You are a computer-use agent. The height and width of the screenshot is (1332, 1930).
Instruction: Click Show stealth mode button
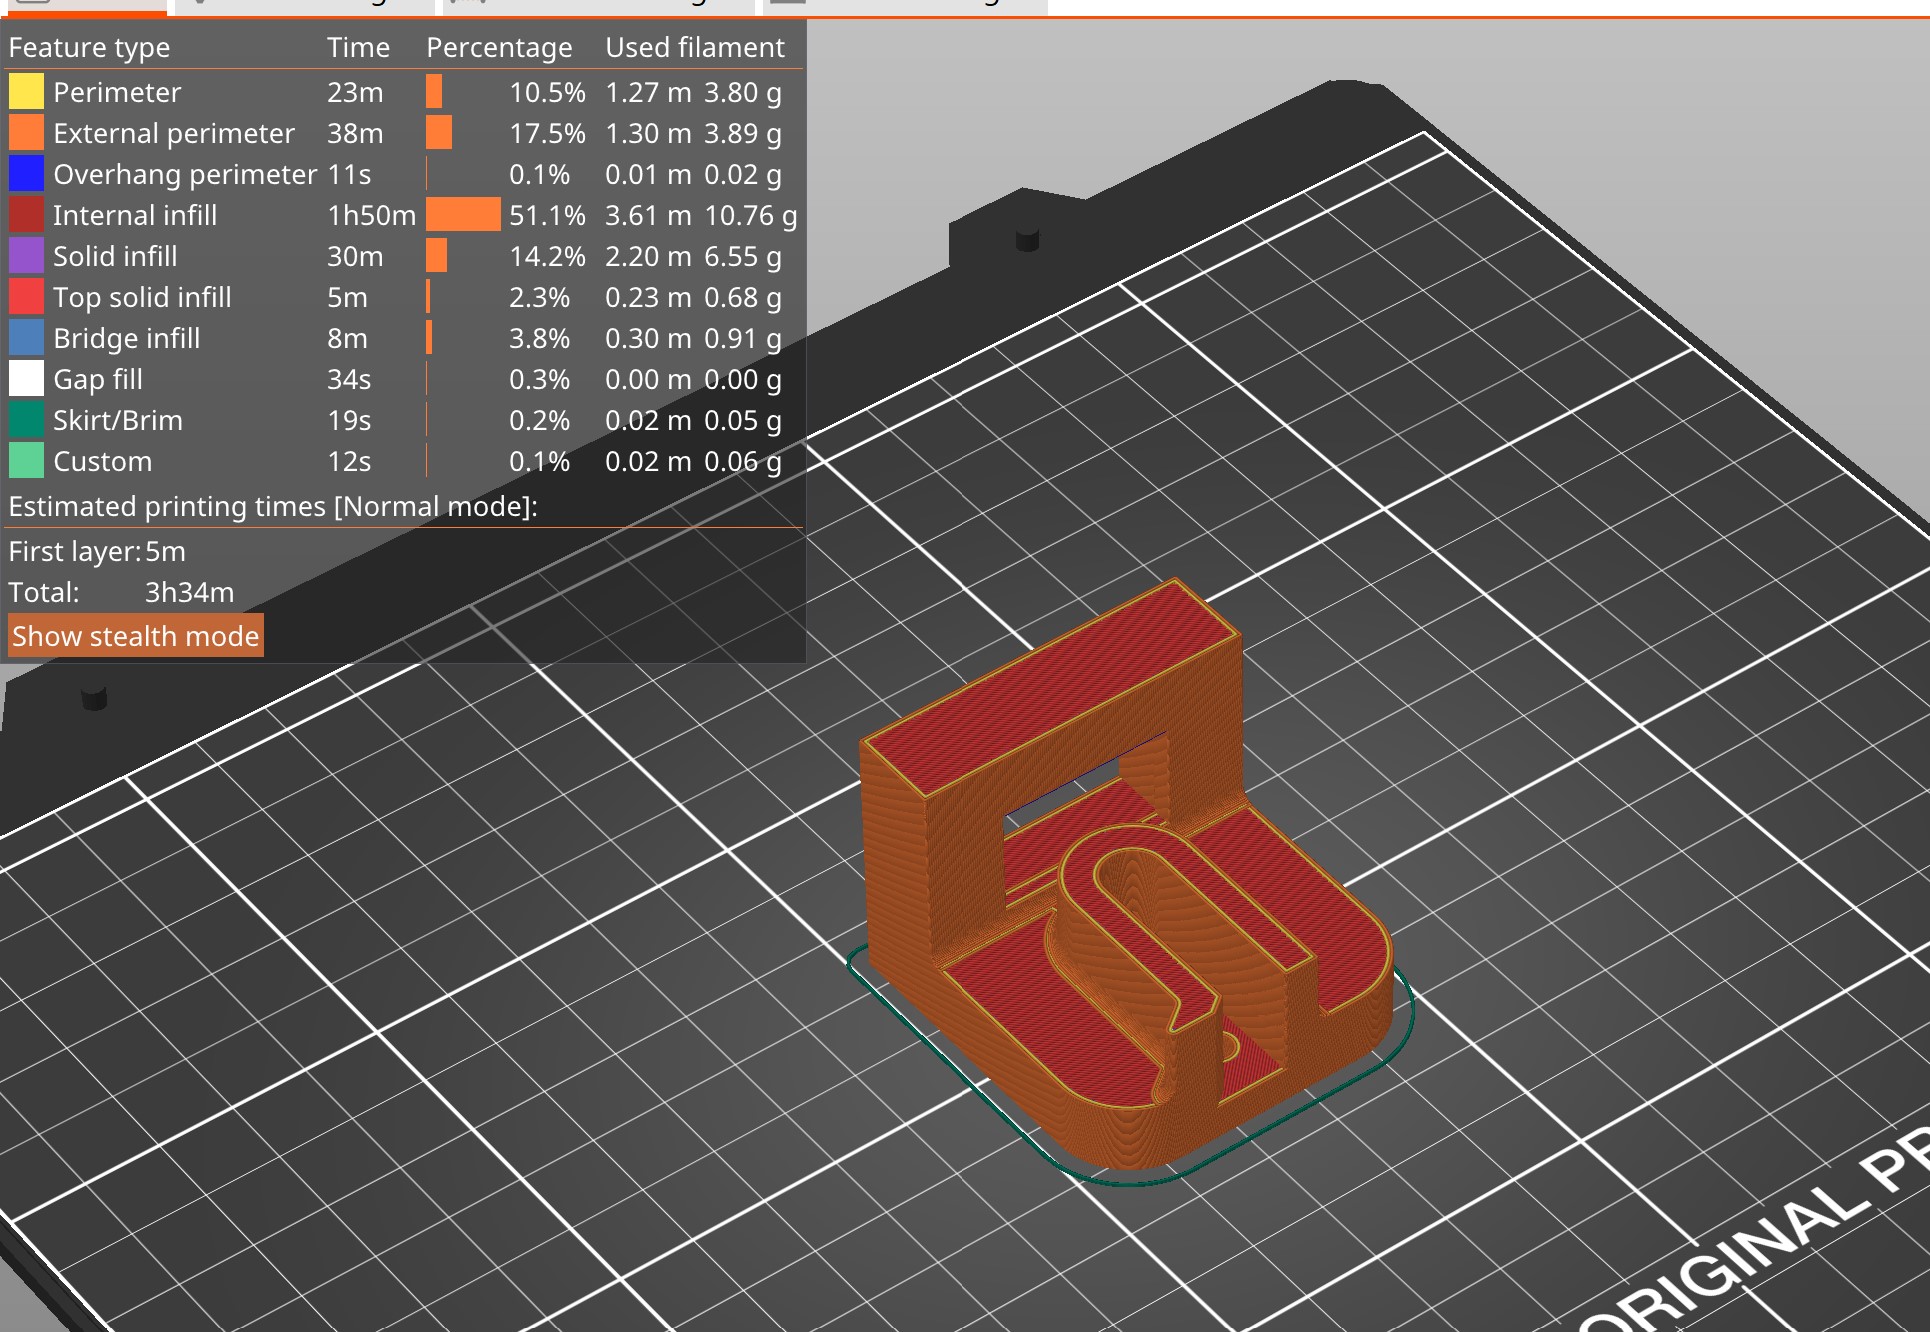tap(136, 636)
